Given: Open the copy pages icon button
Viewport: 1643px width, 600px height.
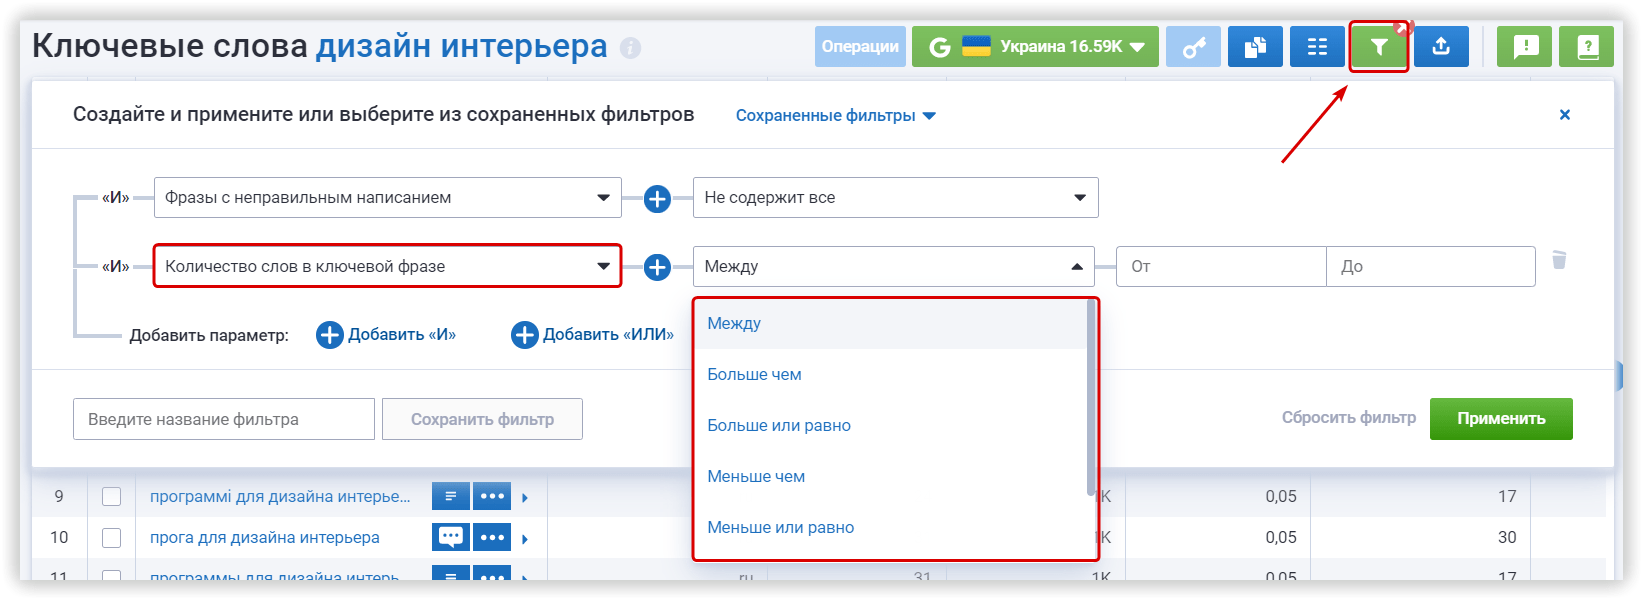Looking at the screenshot, I should [1255, 47].
